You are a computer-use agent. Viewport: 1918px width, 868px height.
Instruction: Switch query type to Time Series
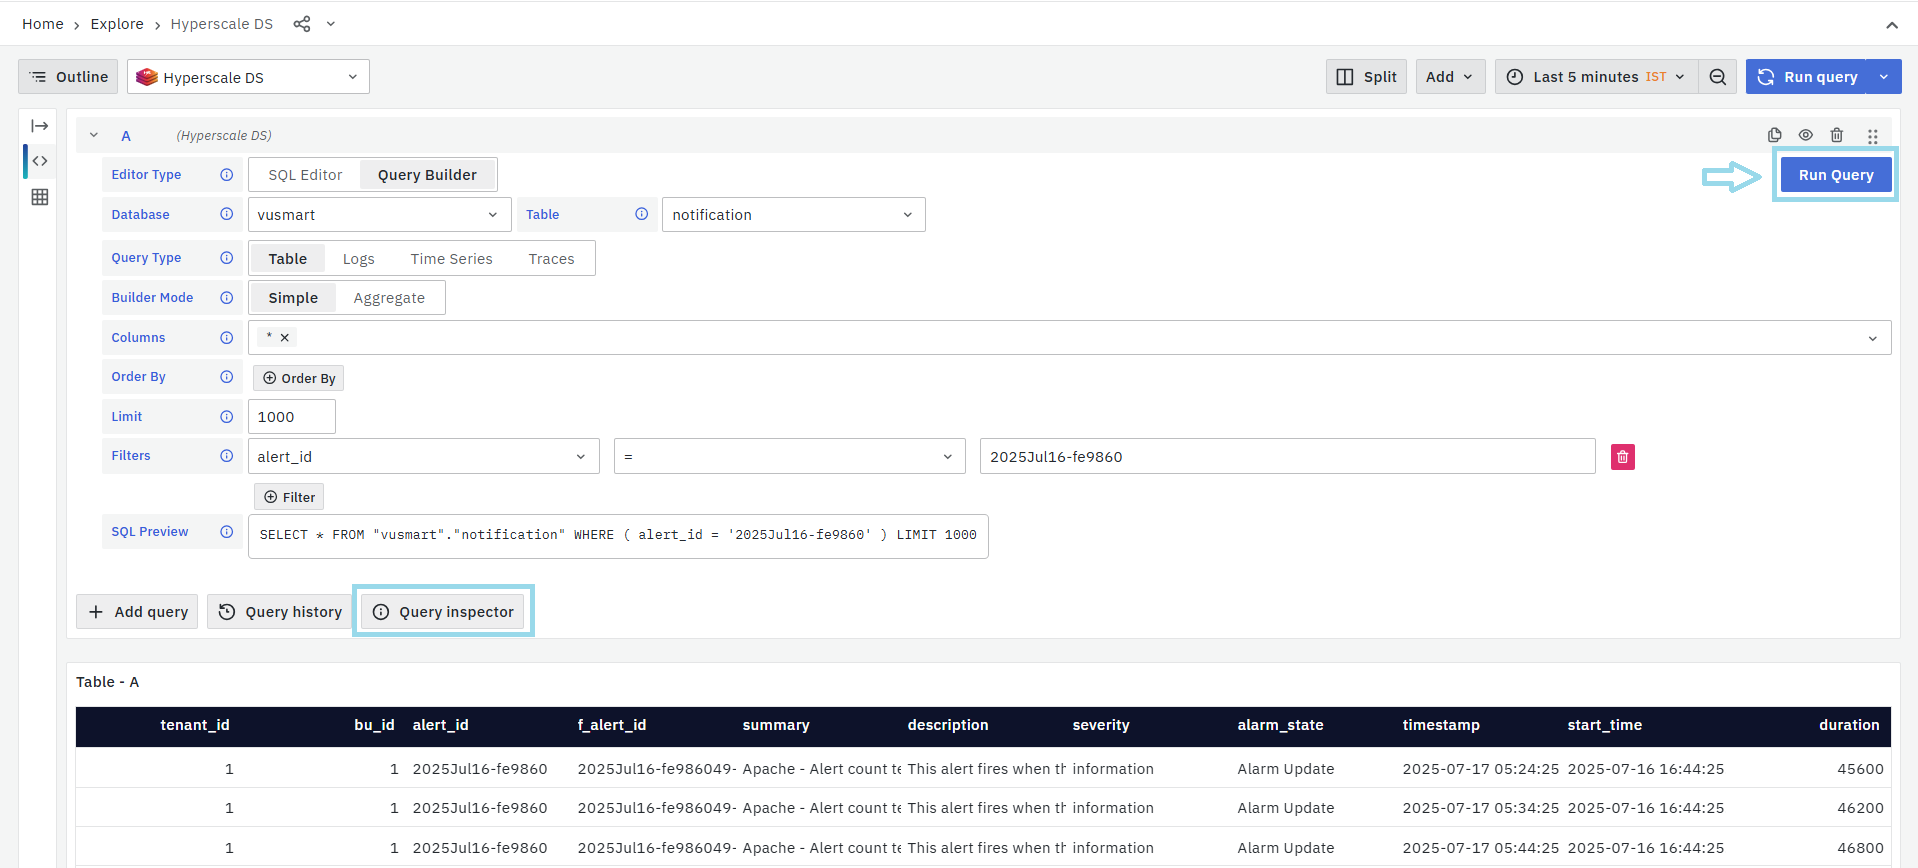[x=451, y=259]
